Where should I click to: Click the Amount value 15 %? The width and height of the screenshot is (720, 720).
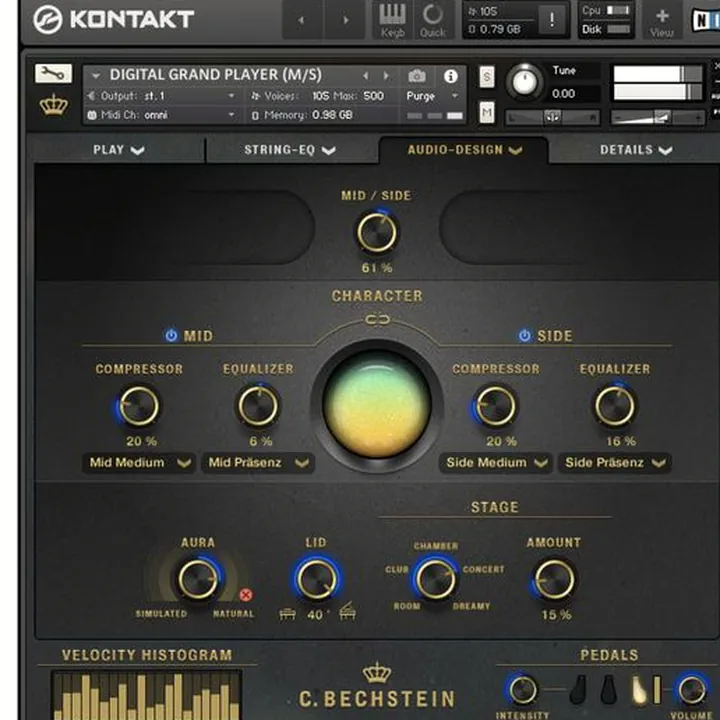[556, 614]
